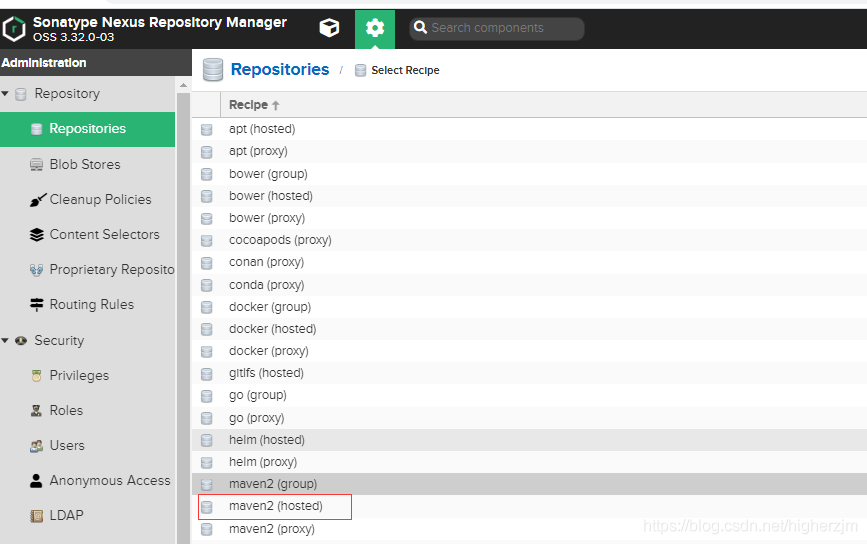Open Blob Stores in sidebar
Image resolution: width=867 pixels, height=544 pixels.
pos(87,164)
